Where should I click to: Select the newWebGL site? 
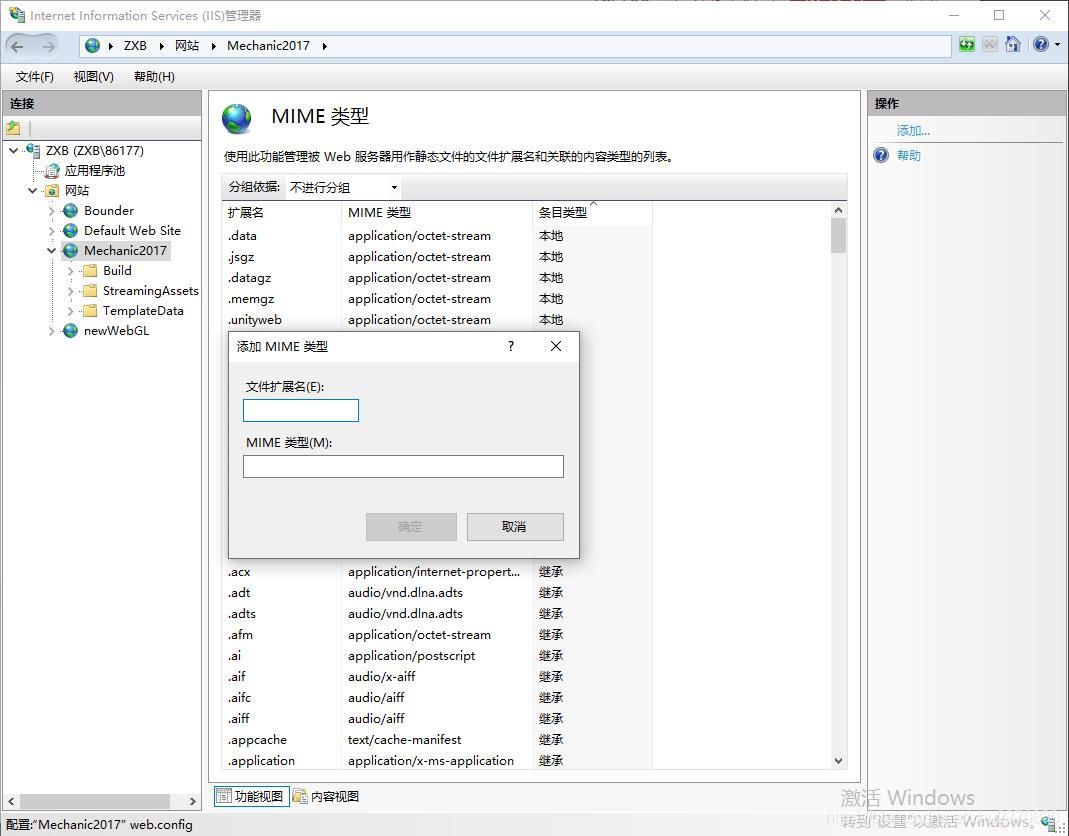116,331
